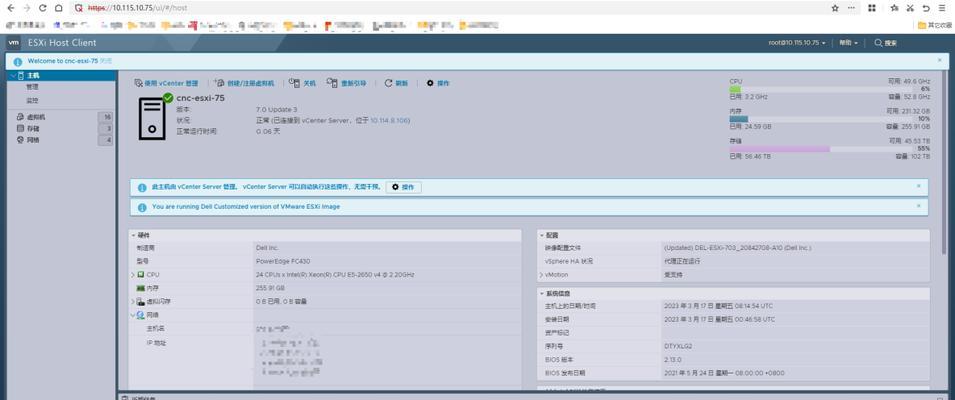Image resolution: width=955 pixels, height=400 pixels.
Task: Click the green status checkmark on the host icon
Action: (x=167, y=98)
